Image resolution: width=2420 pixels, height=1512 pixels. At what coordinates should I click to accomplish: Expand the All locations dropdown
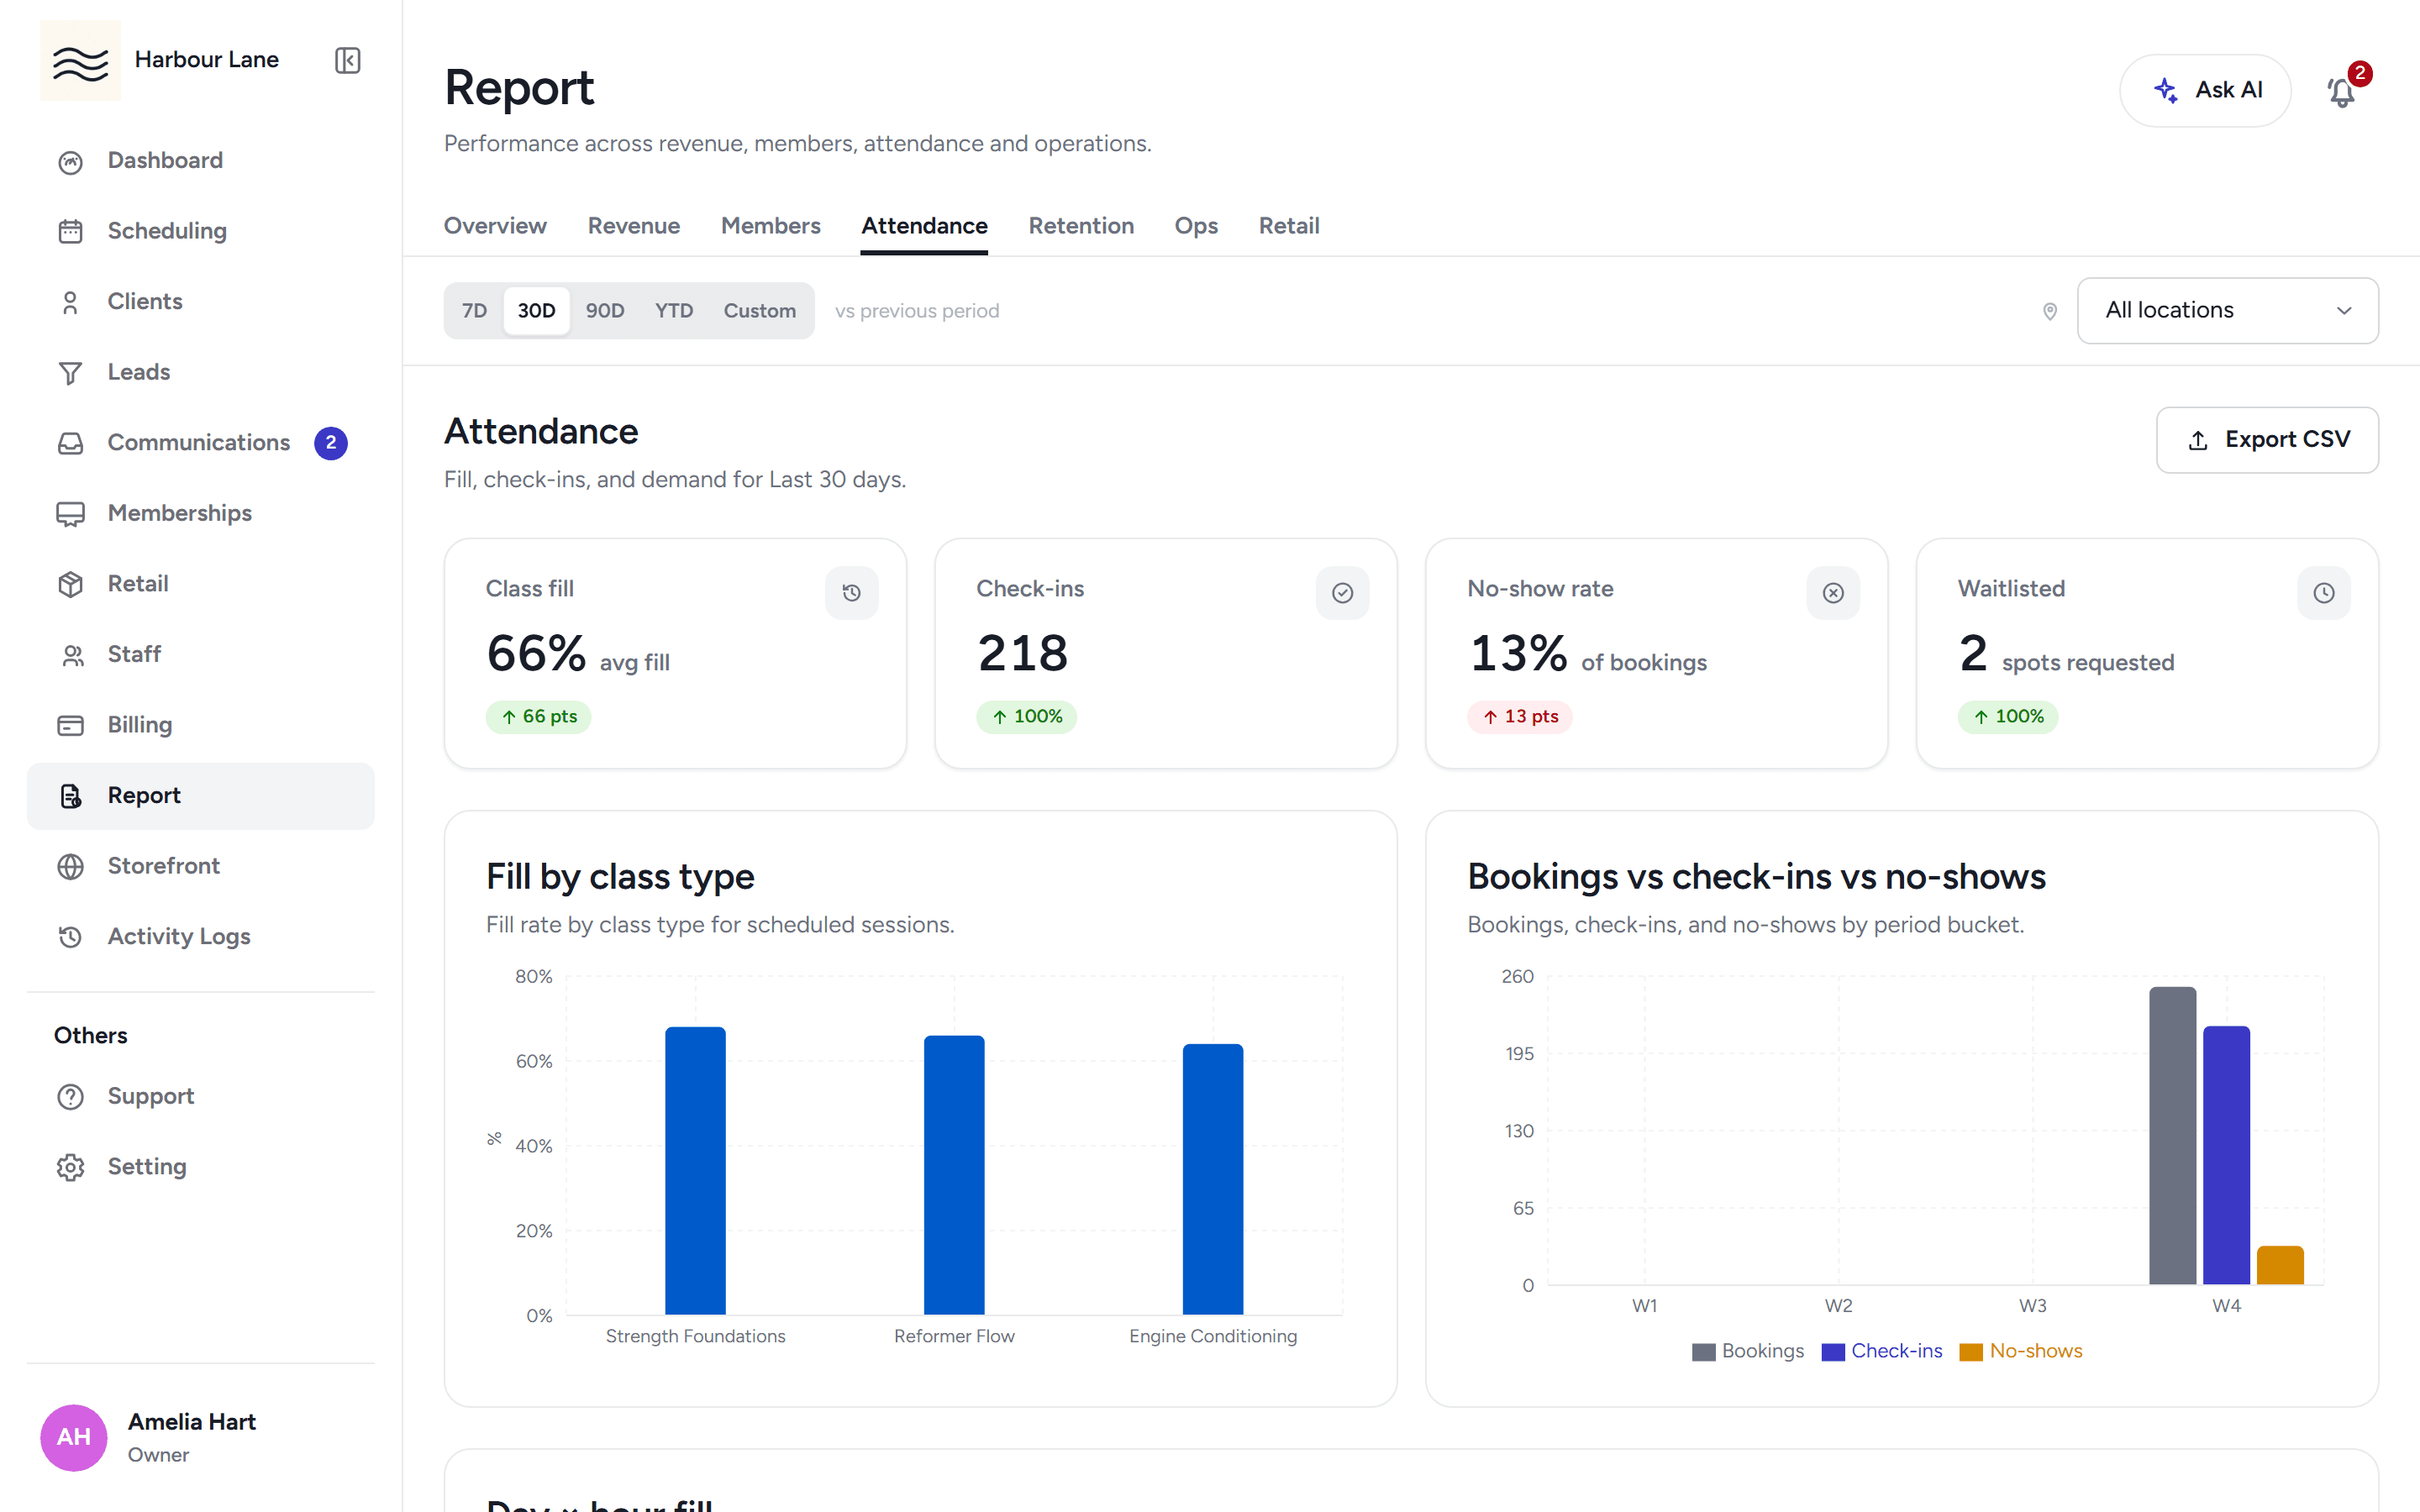point(2227,311)
